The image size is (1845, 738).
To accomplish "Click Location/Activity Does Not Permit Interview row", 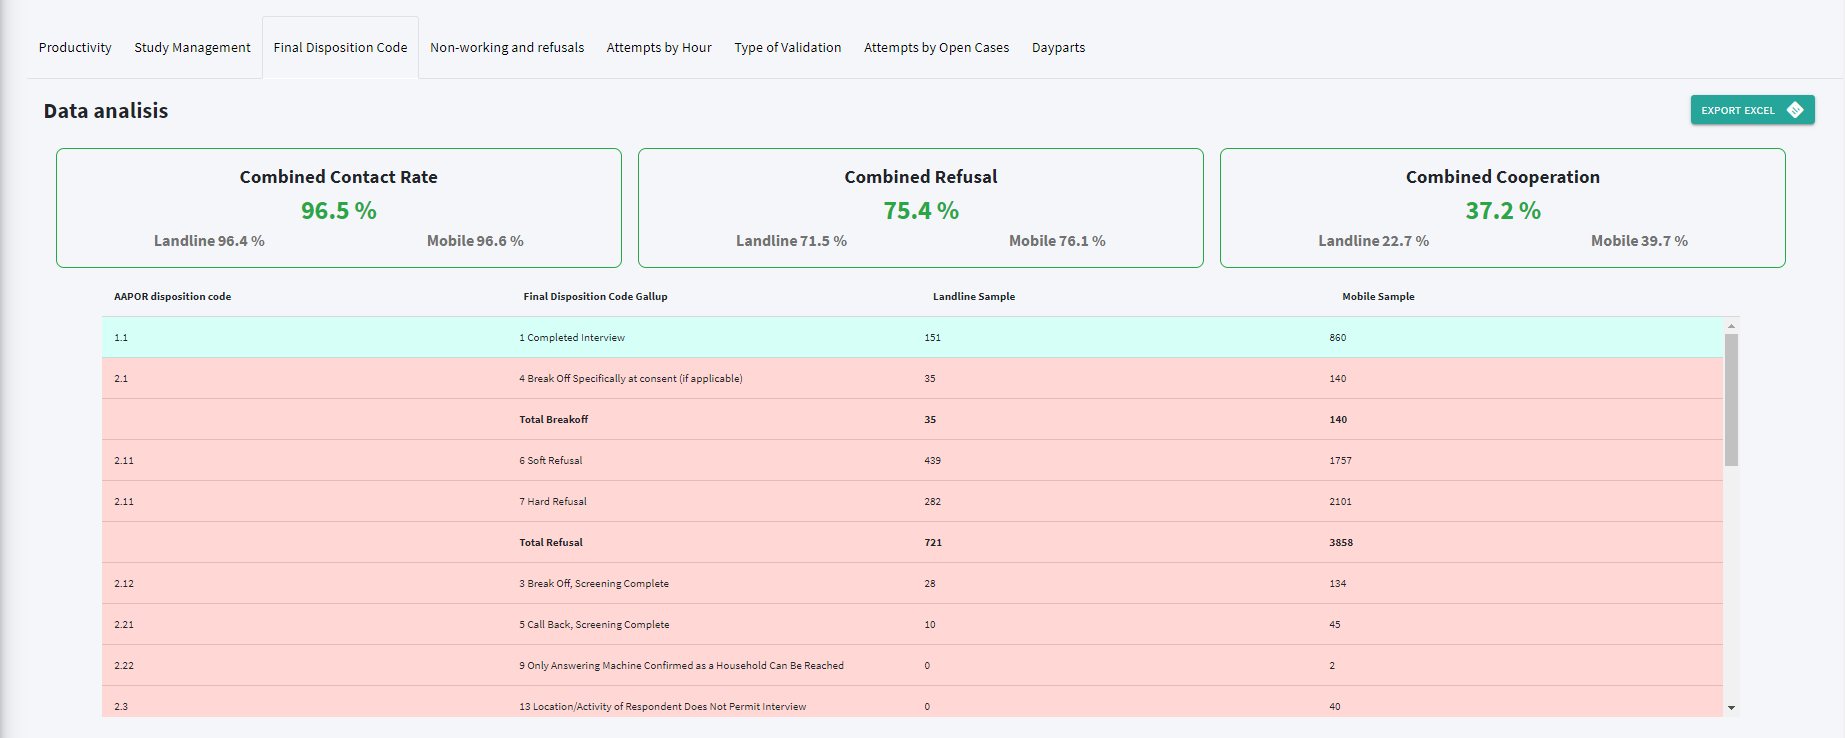I will pyautogui.click(x=912, y=702).
